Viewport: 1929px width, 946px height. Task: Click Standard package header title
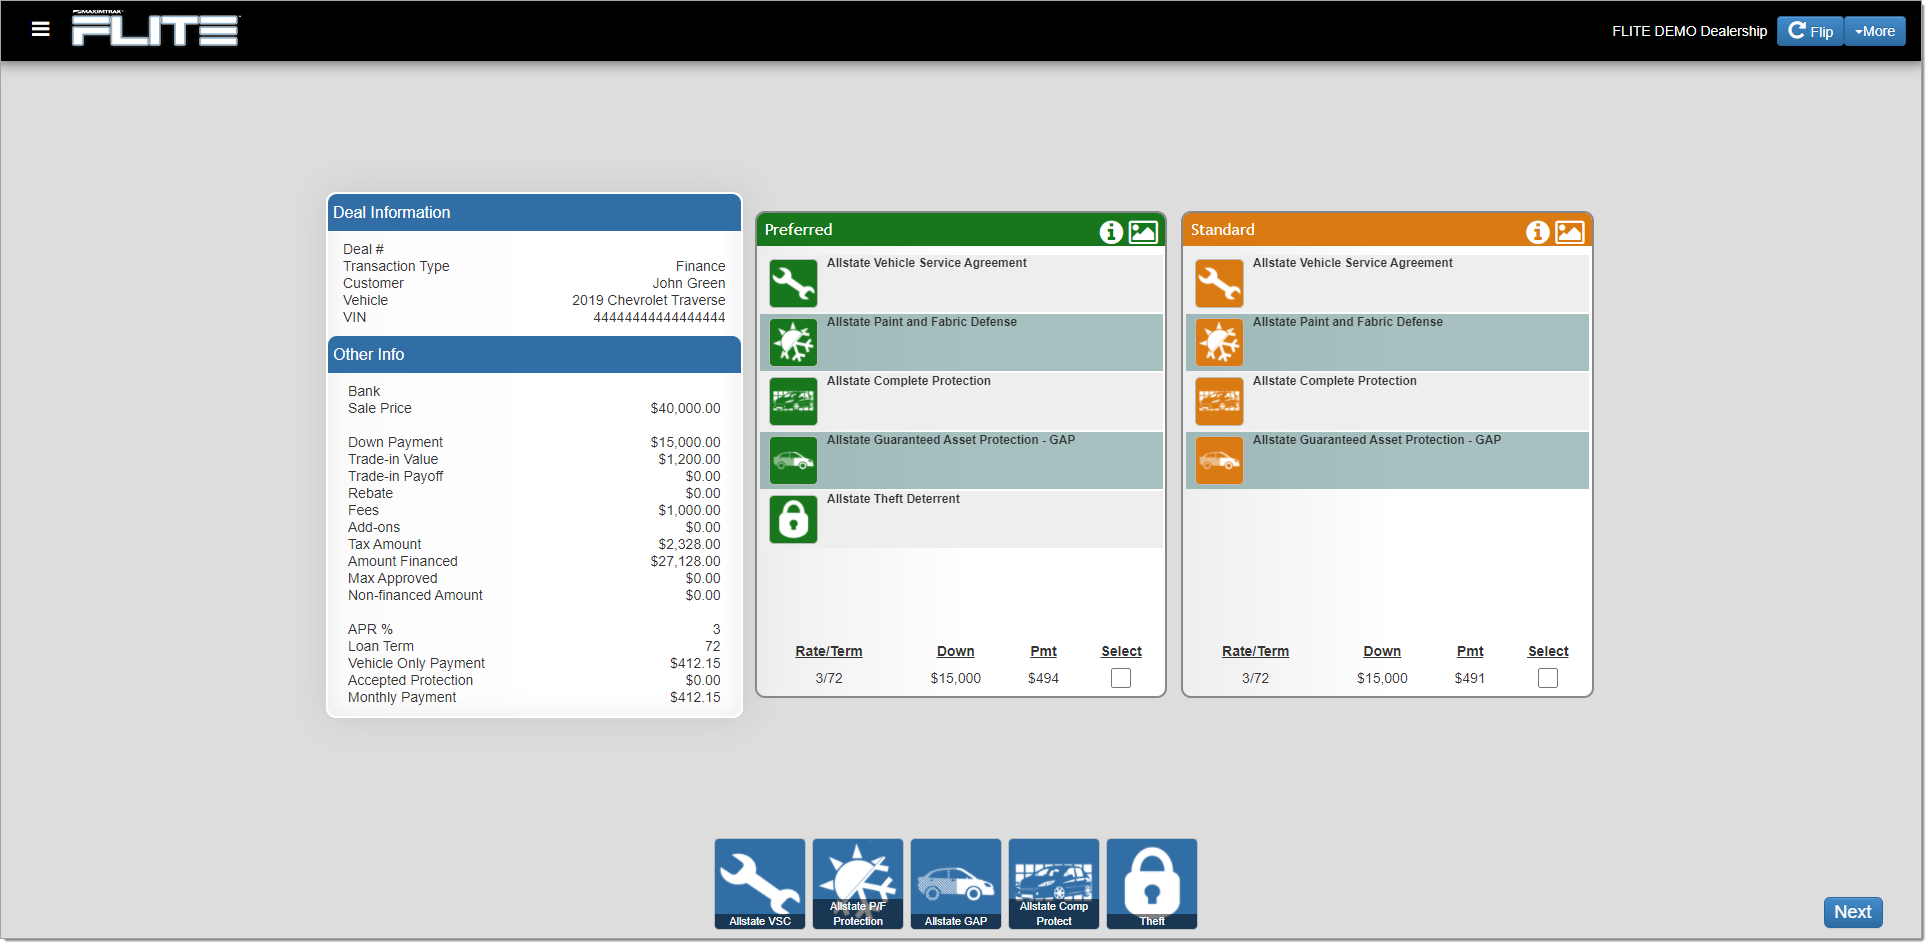(x=1222, y=230)
